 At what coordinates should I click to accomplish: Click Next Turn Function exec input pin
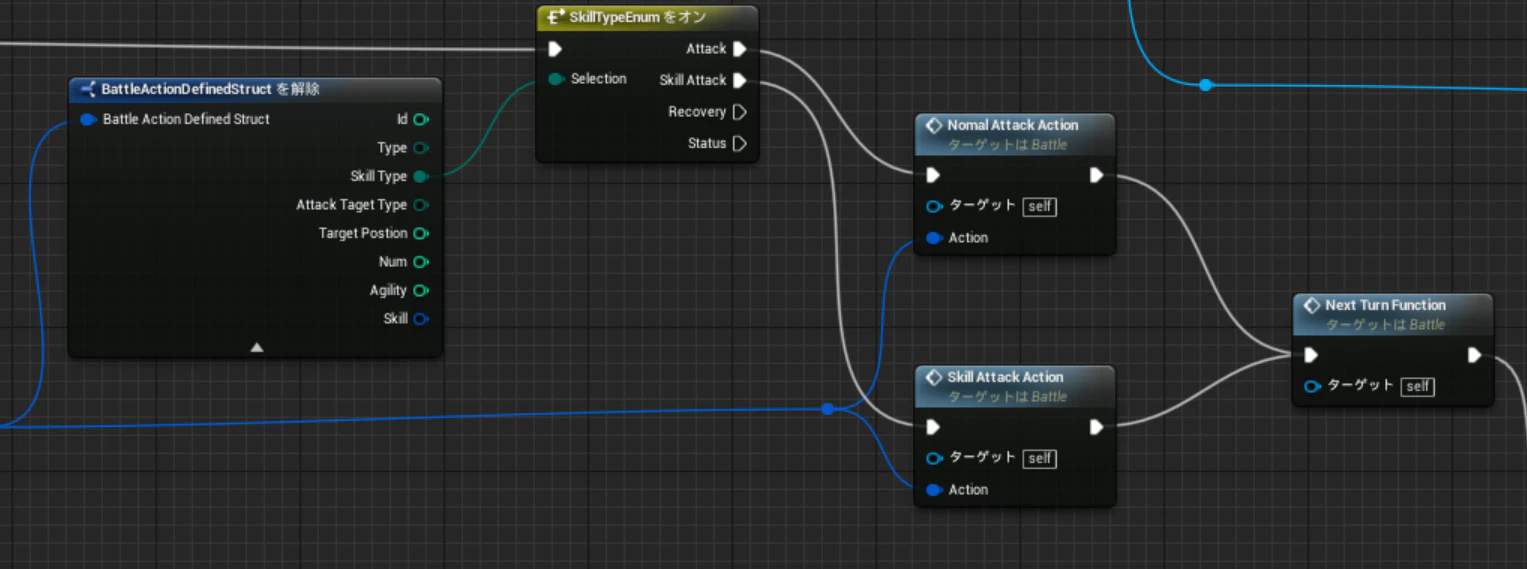coord(1311,355)
